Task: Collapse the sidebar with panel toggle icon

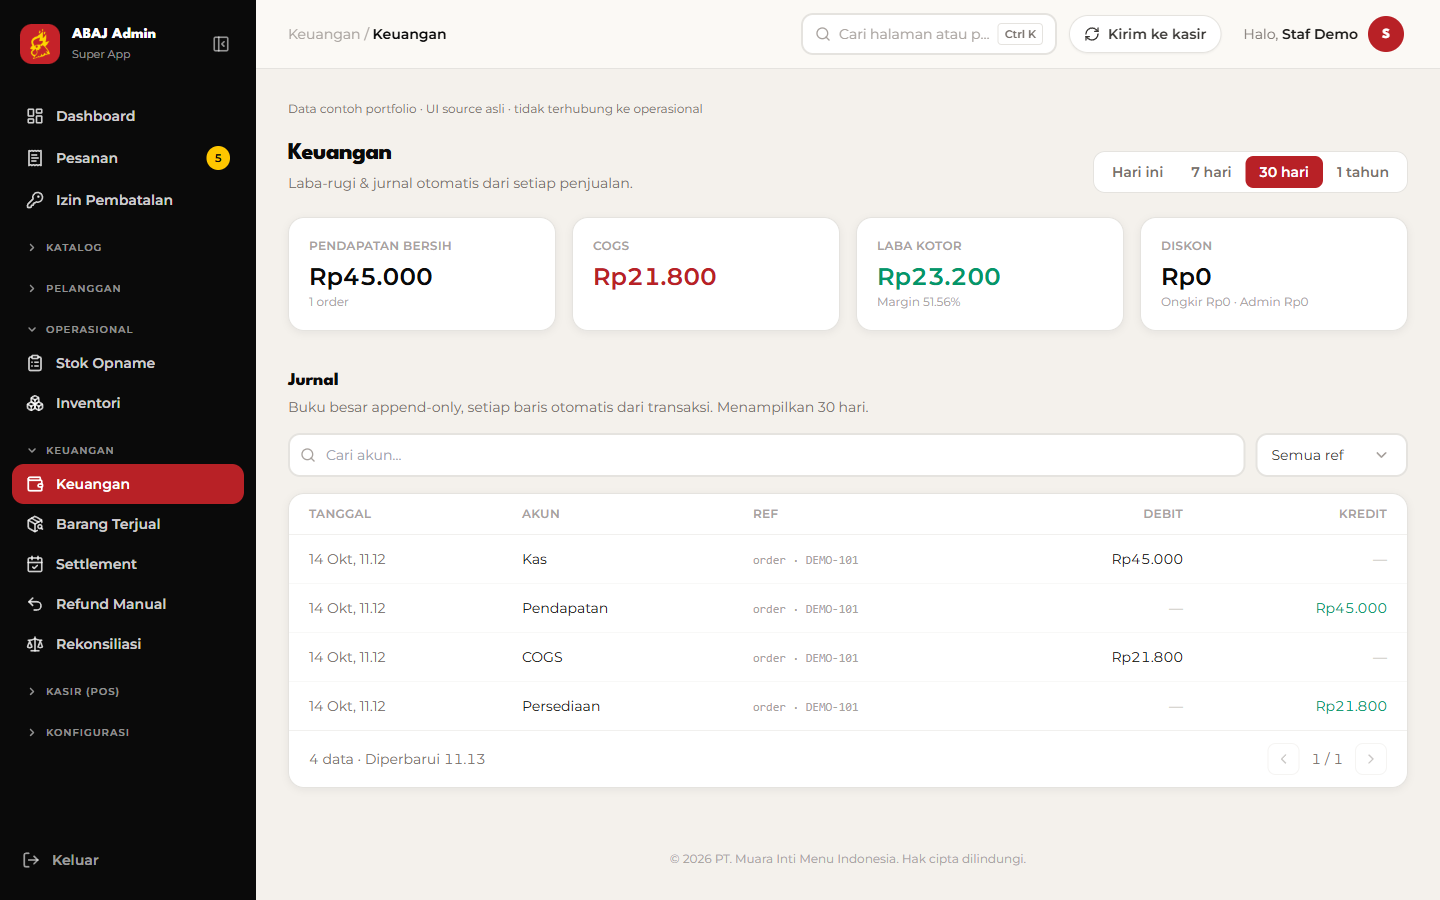Action: (221, 44)
